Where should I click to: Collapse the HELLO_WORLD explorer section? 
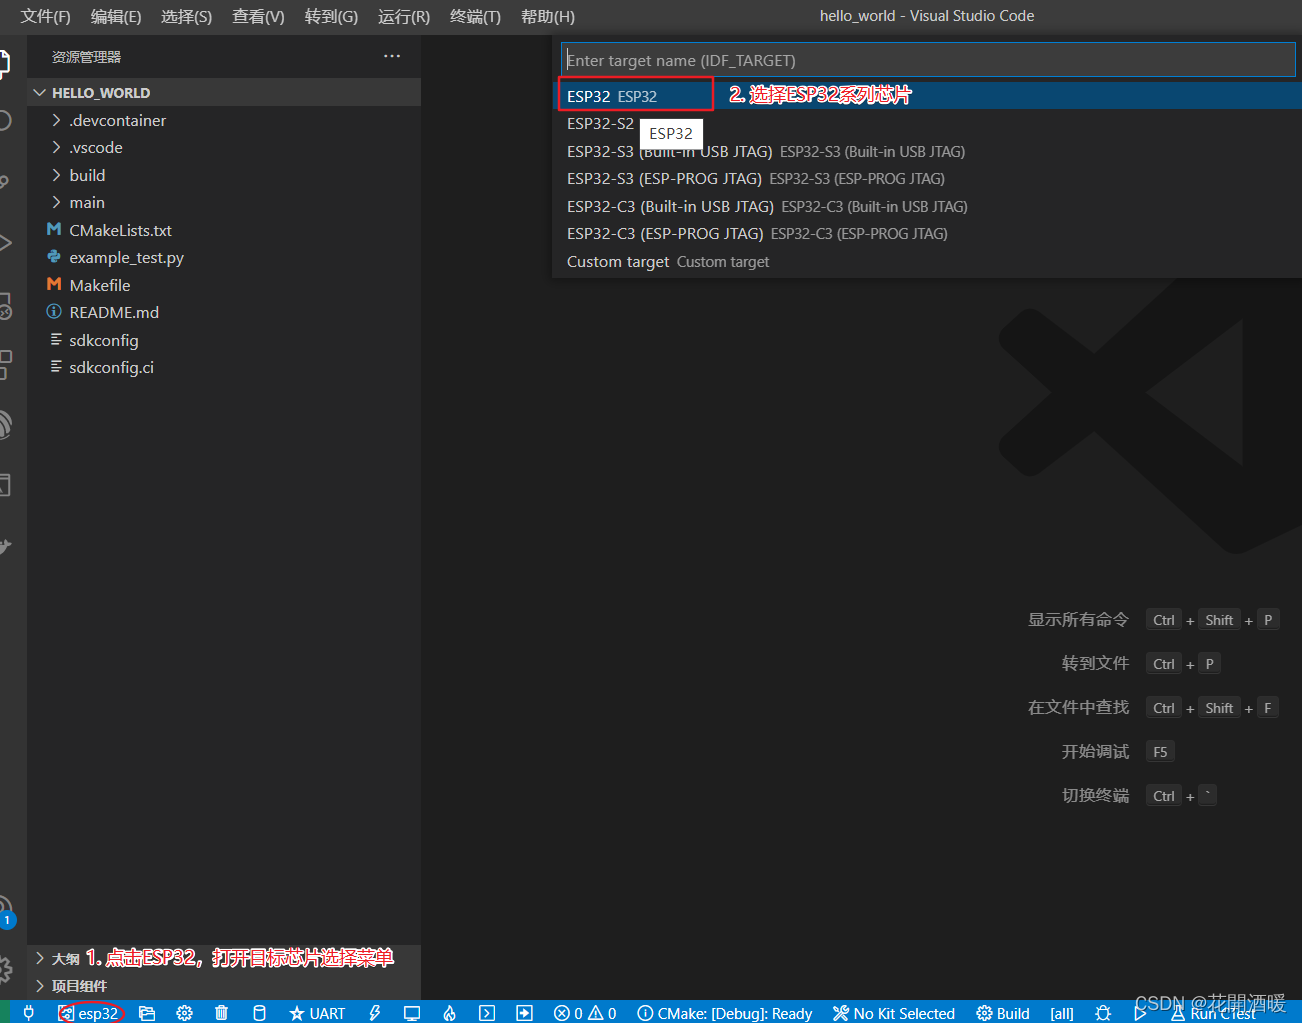[x=224, y=92]
